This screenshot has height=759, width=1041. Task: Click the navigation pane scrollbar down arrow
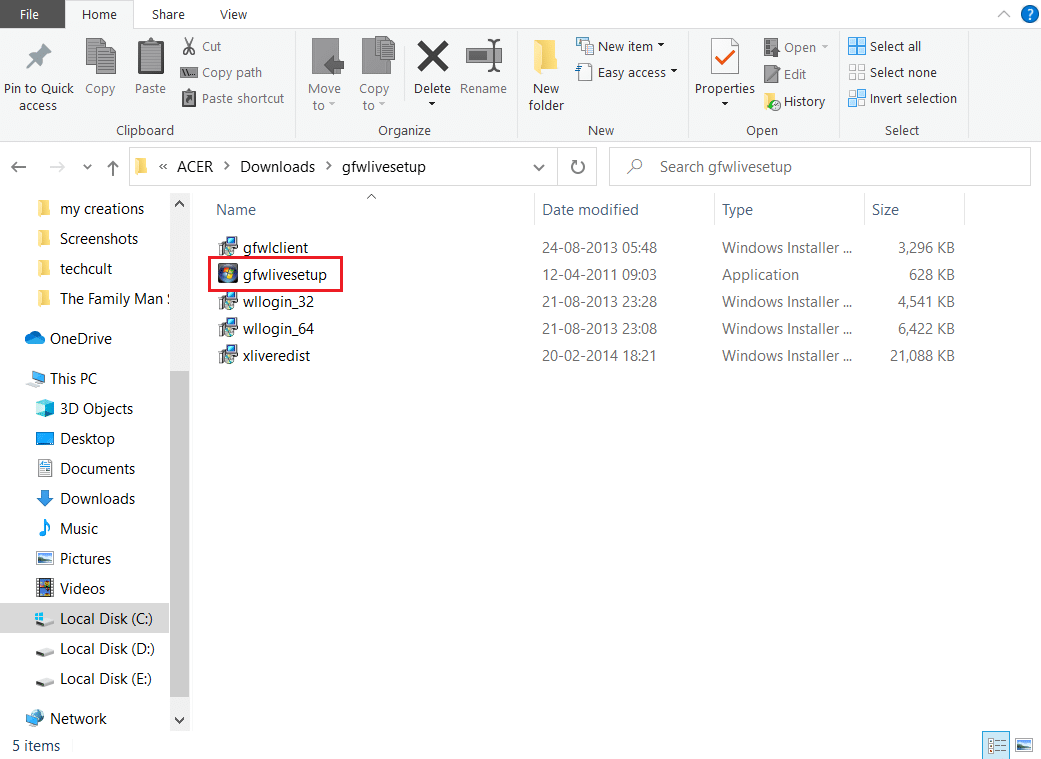pos(179,720)
